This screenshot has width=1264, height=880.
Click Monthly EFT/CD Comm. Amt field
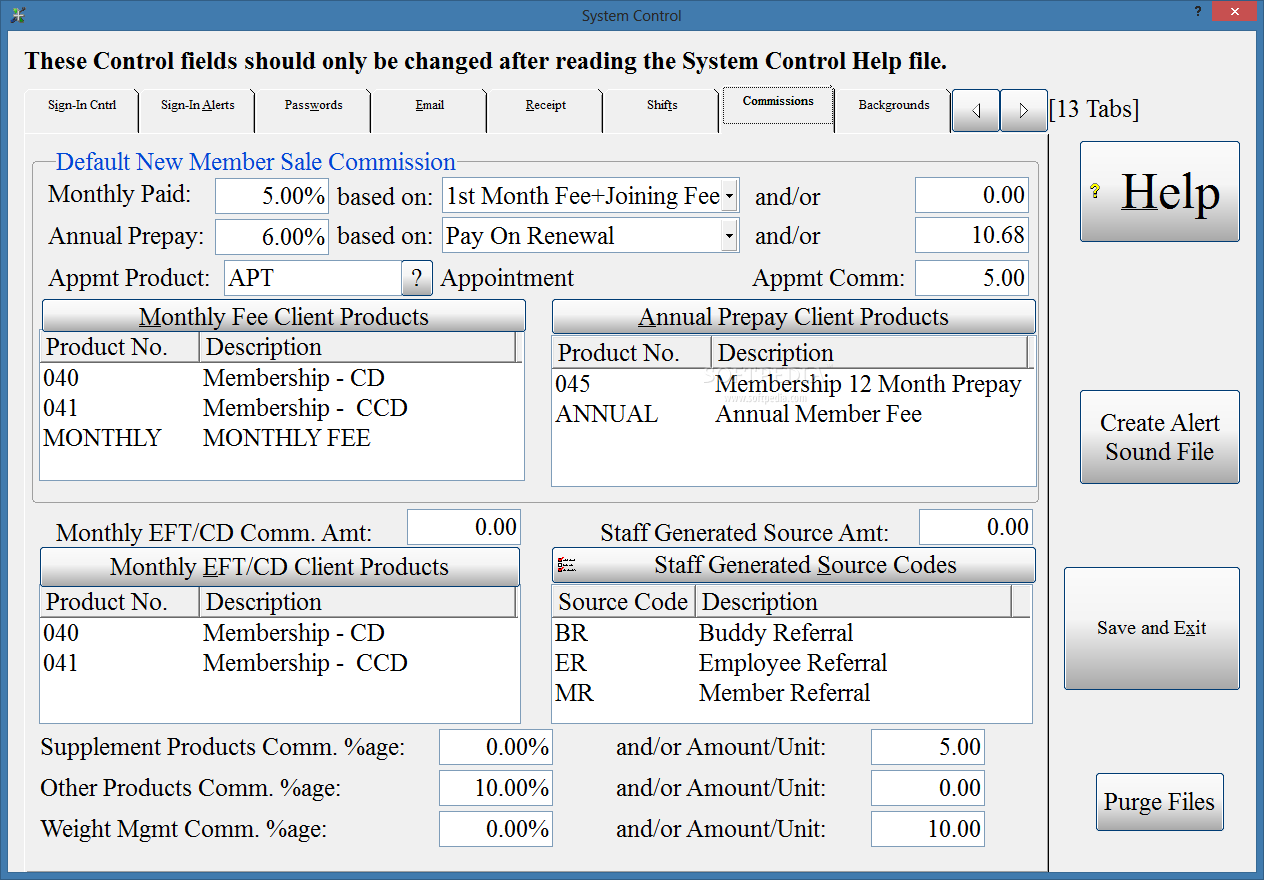pyautogui.click(x=464, y=527)
